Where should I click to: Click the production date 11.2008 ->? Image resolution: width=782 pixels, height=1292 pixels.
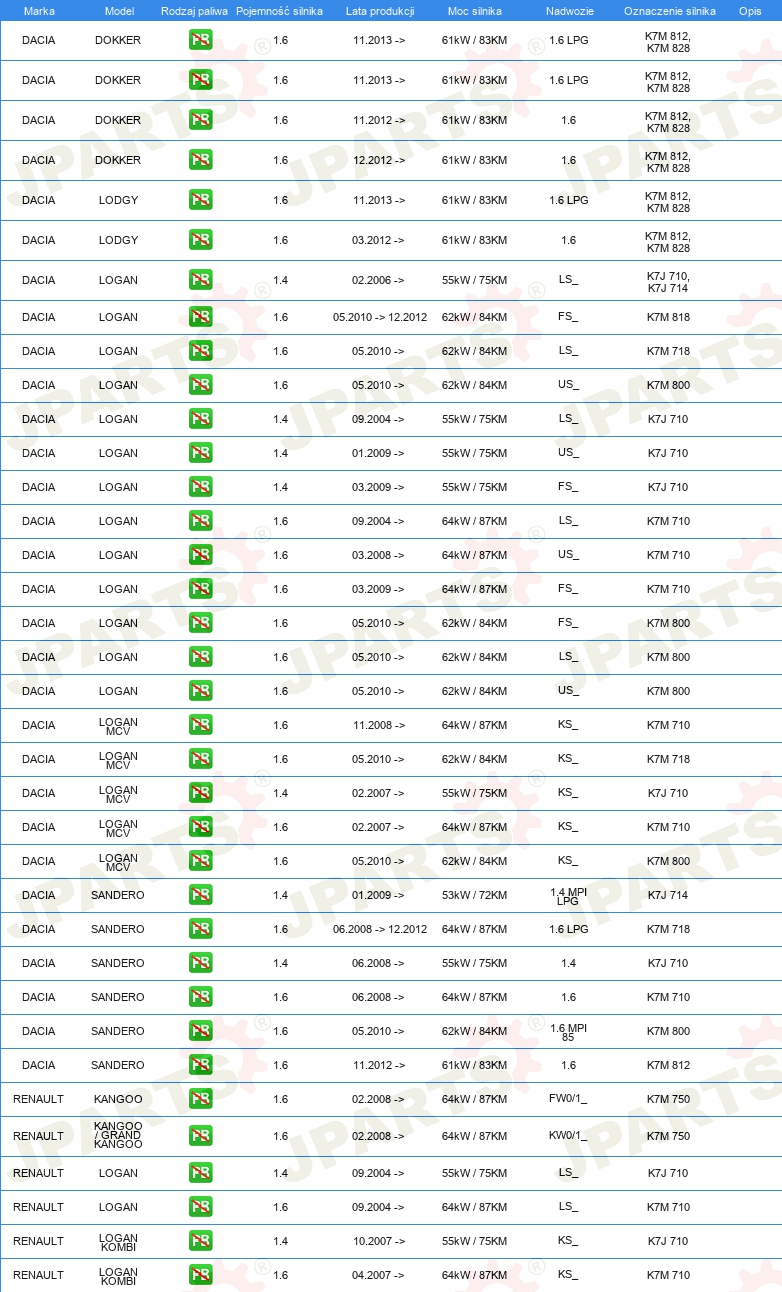point(379,725)
